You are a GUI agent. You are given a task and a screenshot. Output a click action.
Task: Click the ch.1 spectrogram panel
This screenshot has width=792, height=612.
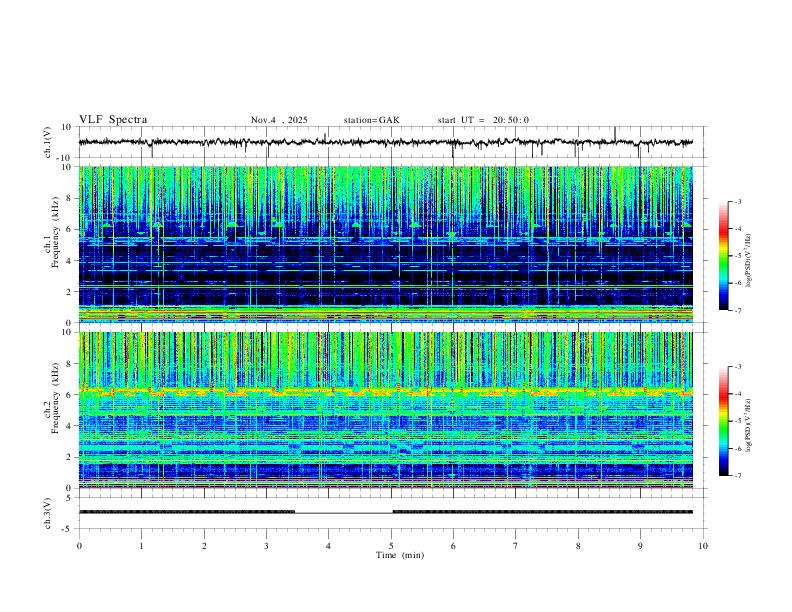[386, 244]
